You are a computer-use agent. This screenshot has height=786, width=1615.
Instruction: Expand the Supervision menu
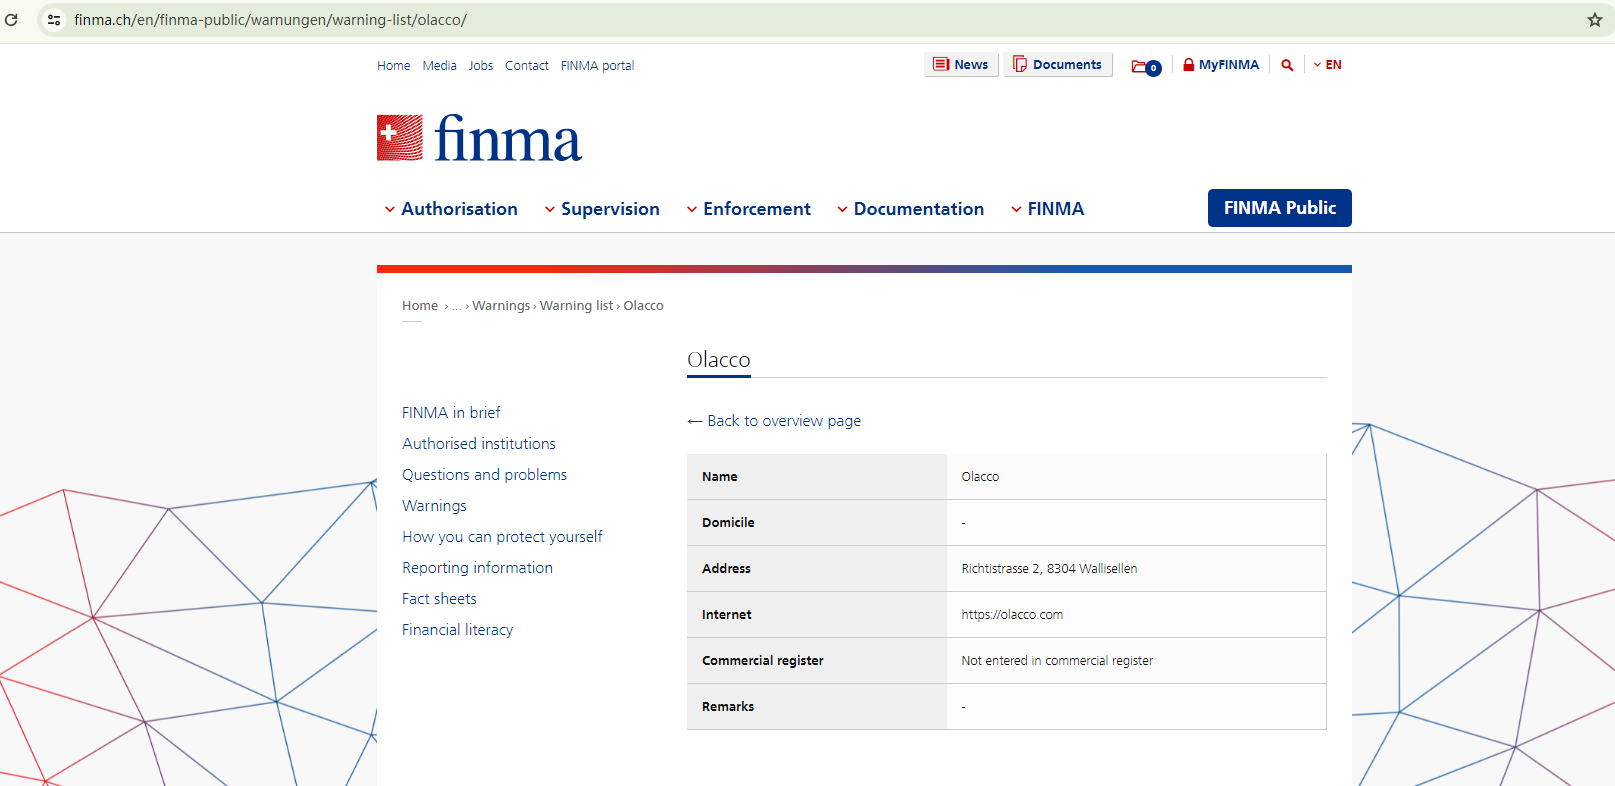coord(602,209)
